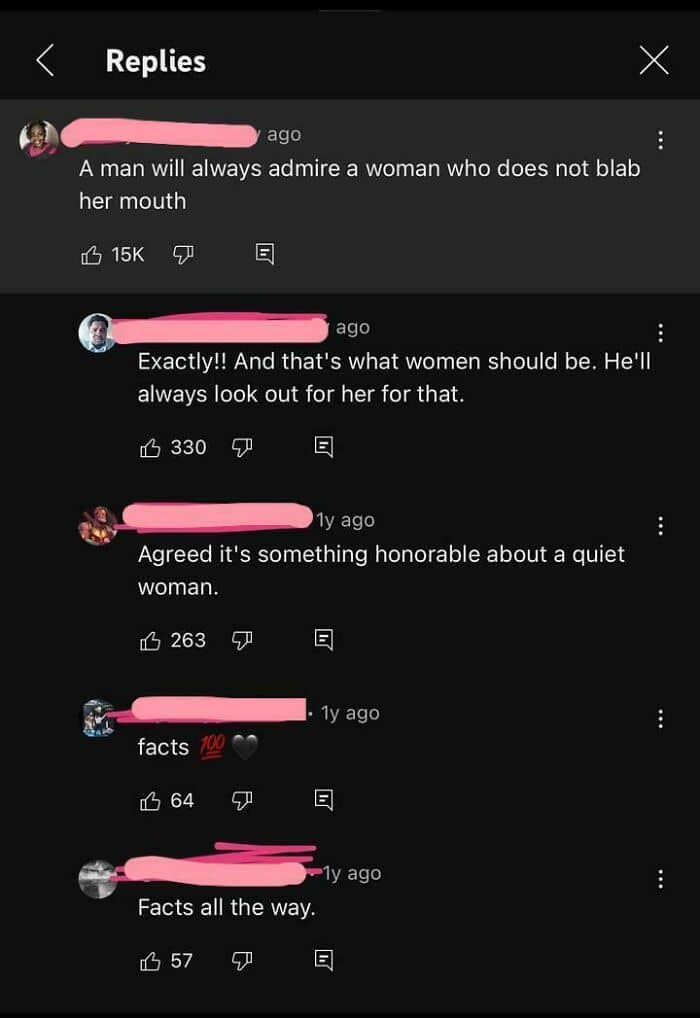Image resolution: width=700 pixels, height=1018 pixels.
Task: Open the menu for the 'facts' reply
Action: tap(660, 718)
